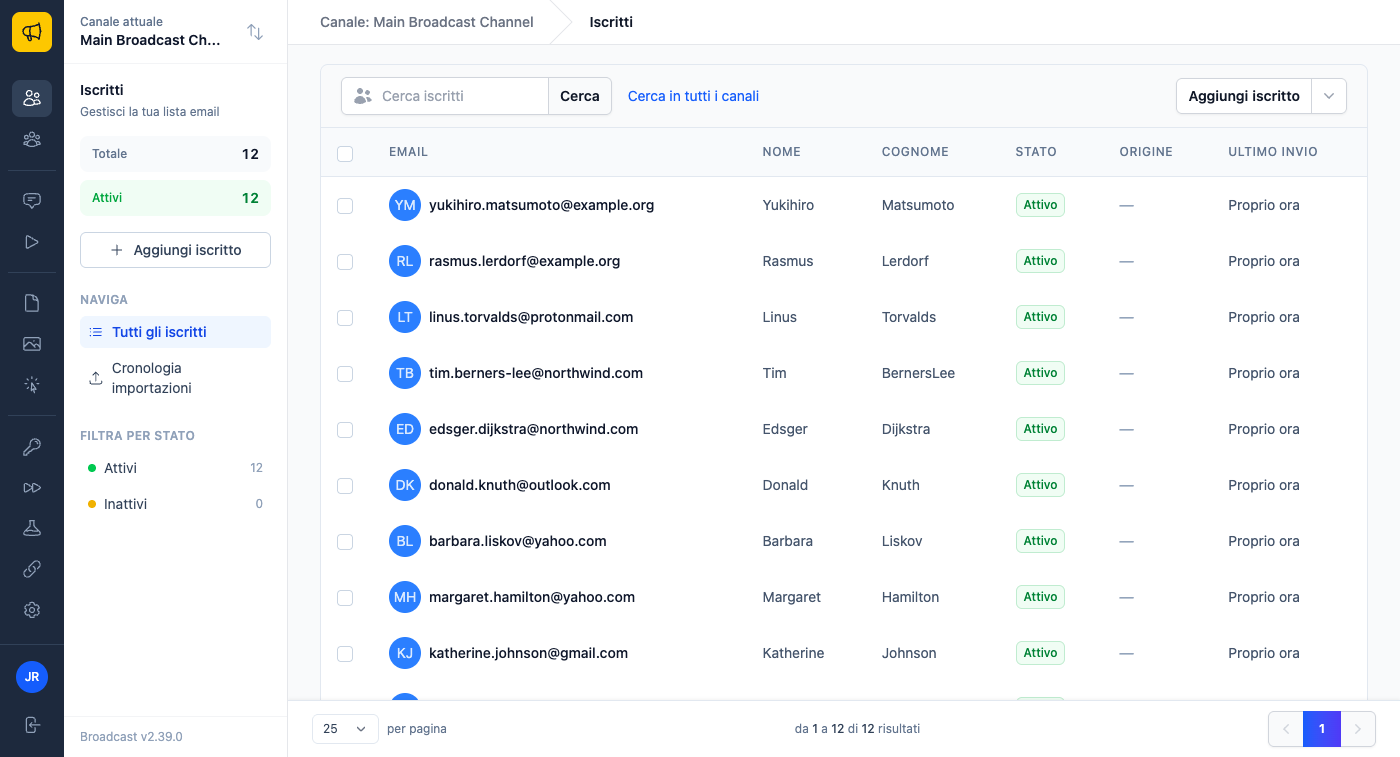Open the email edsger.dijkstra@northwind.com
Screen dimensions: 1400x757
pos(533,429)
